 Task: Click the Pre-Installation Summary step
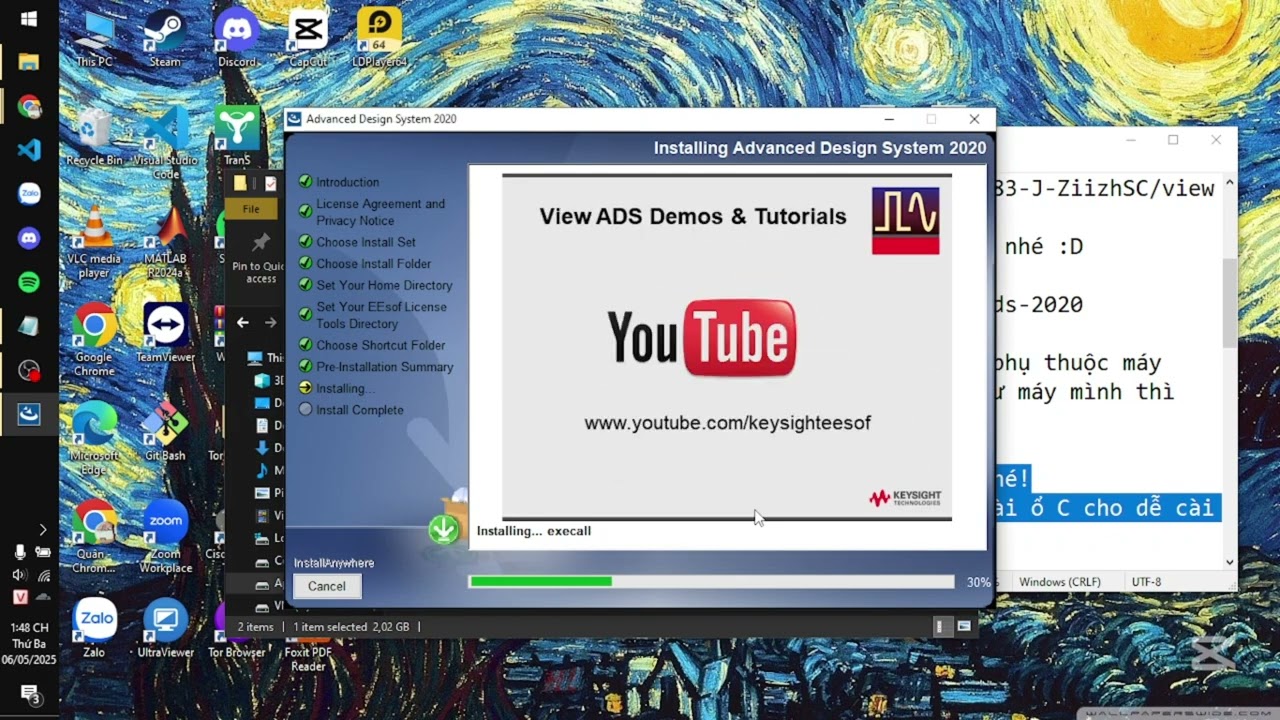384,367
